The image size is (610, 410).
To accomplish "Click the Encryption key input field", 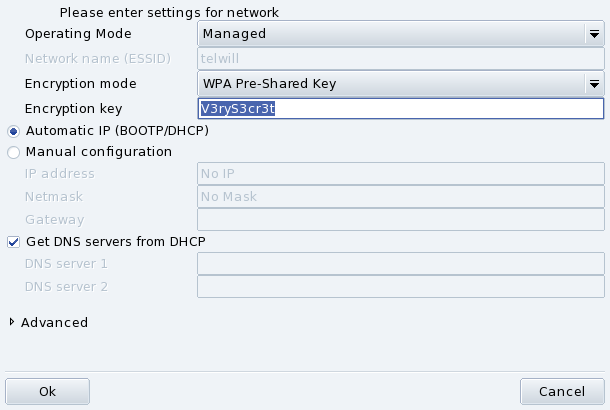I will coord(401,109).
